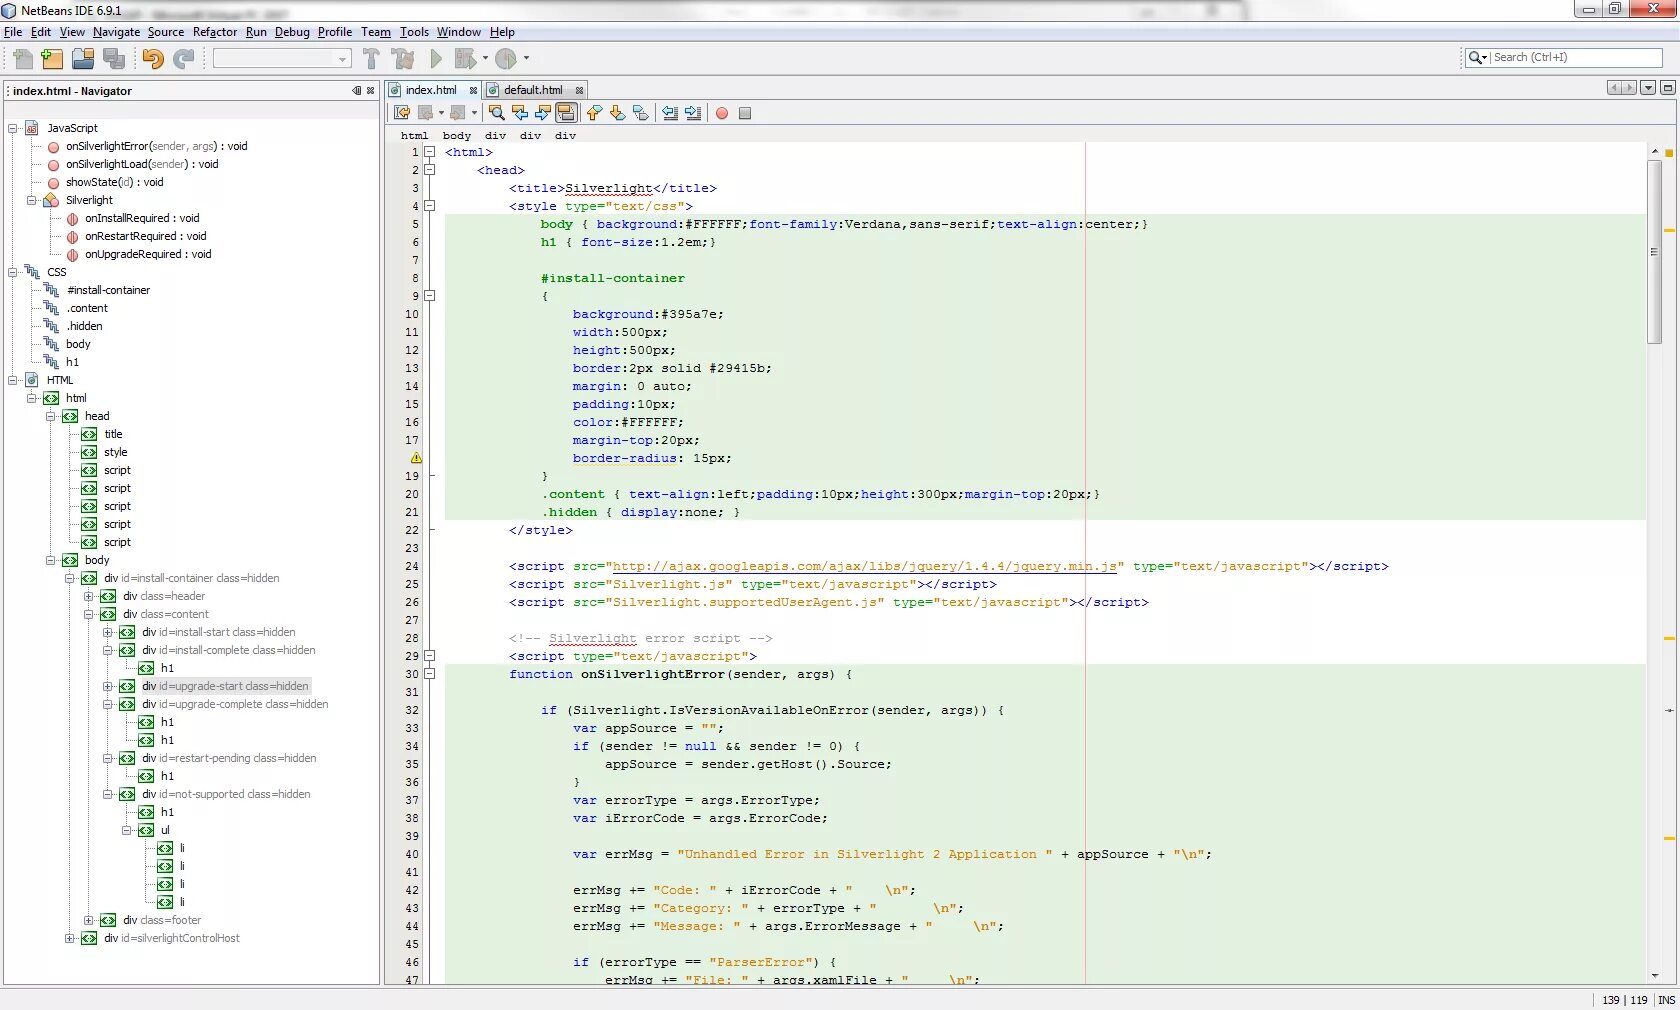Click 'html' in the editor breadcrumb bar

click(x=414, y=136)
